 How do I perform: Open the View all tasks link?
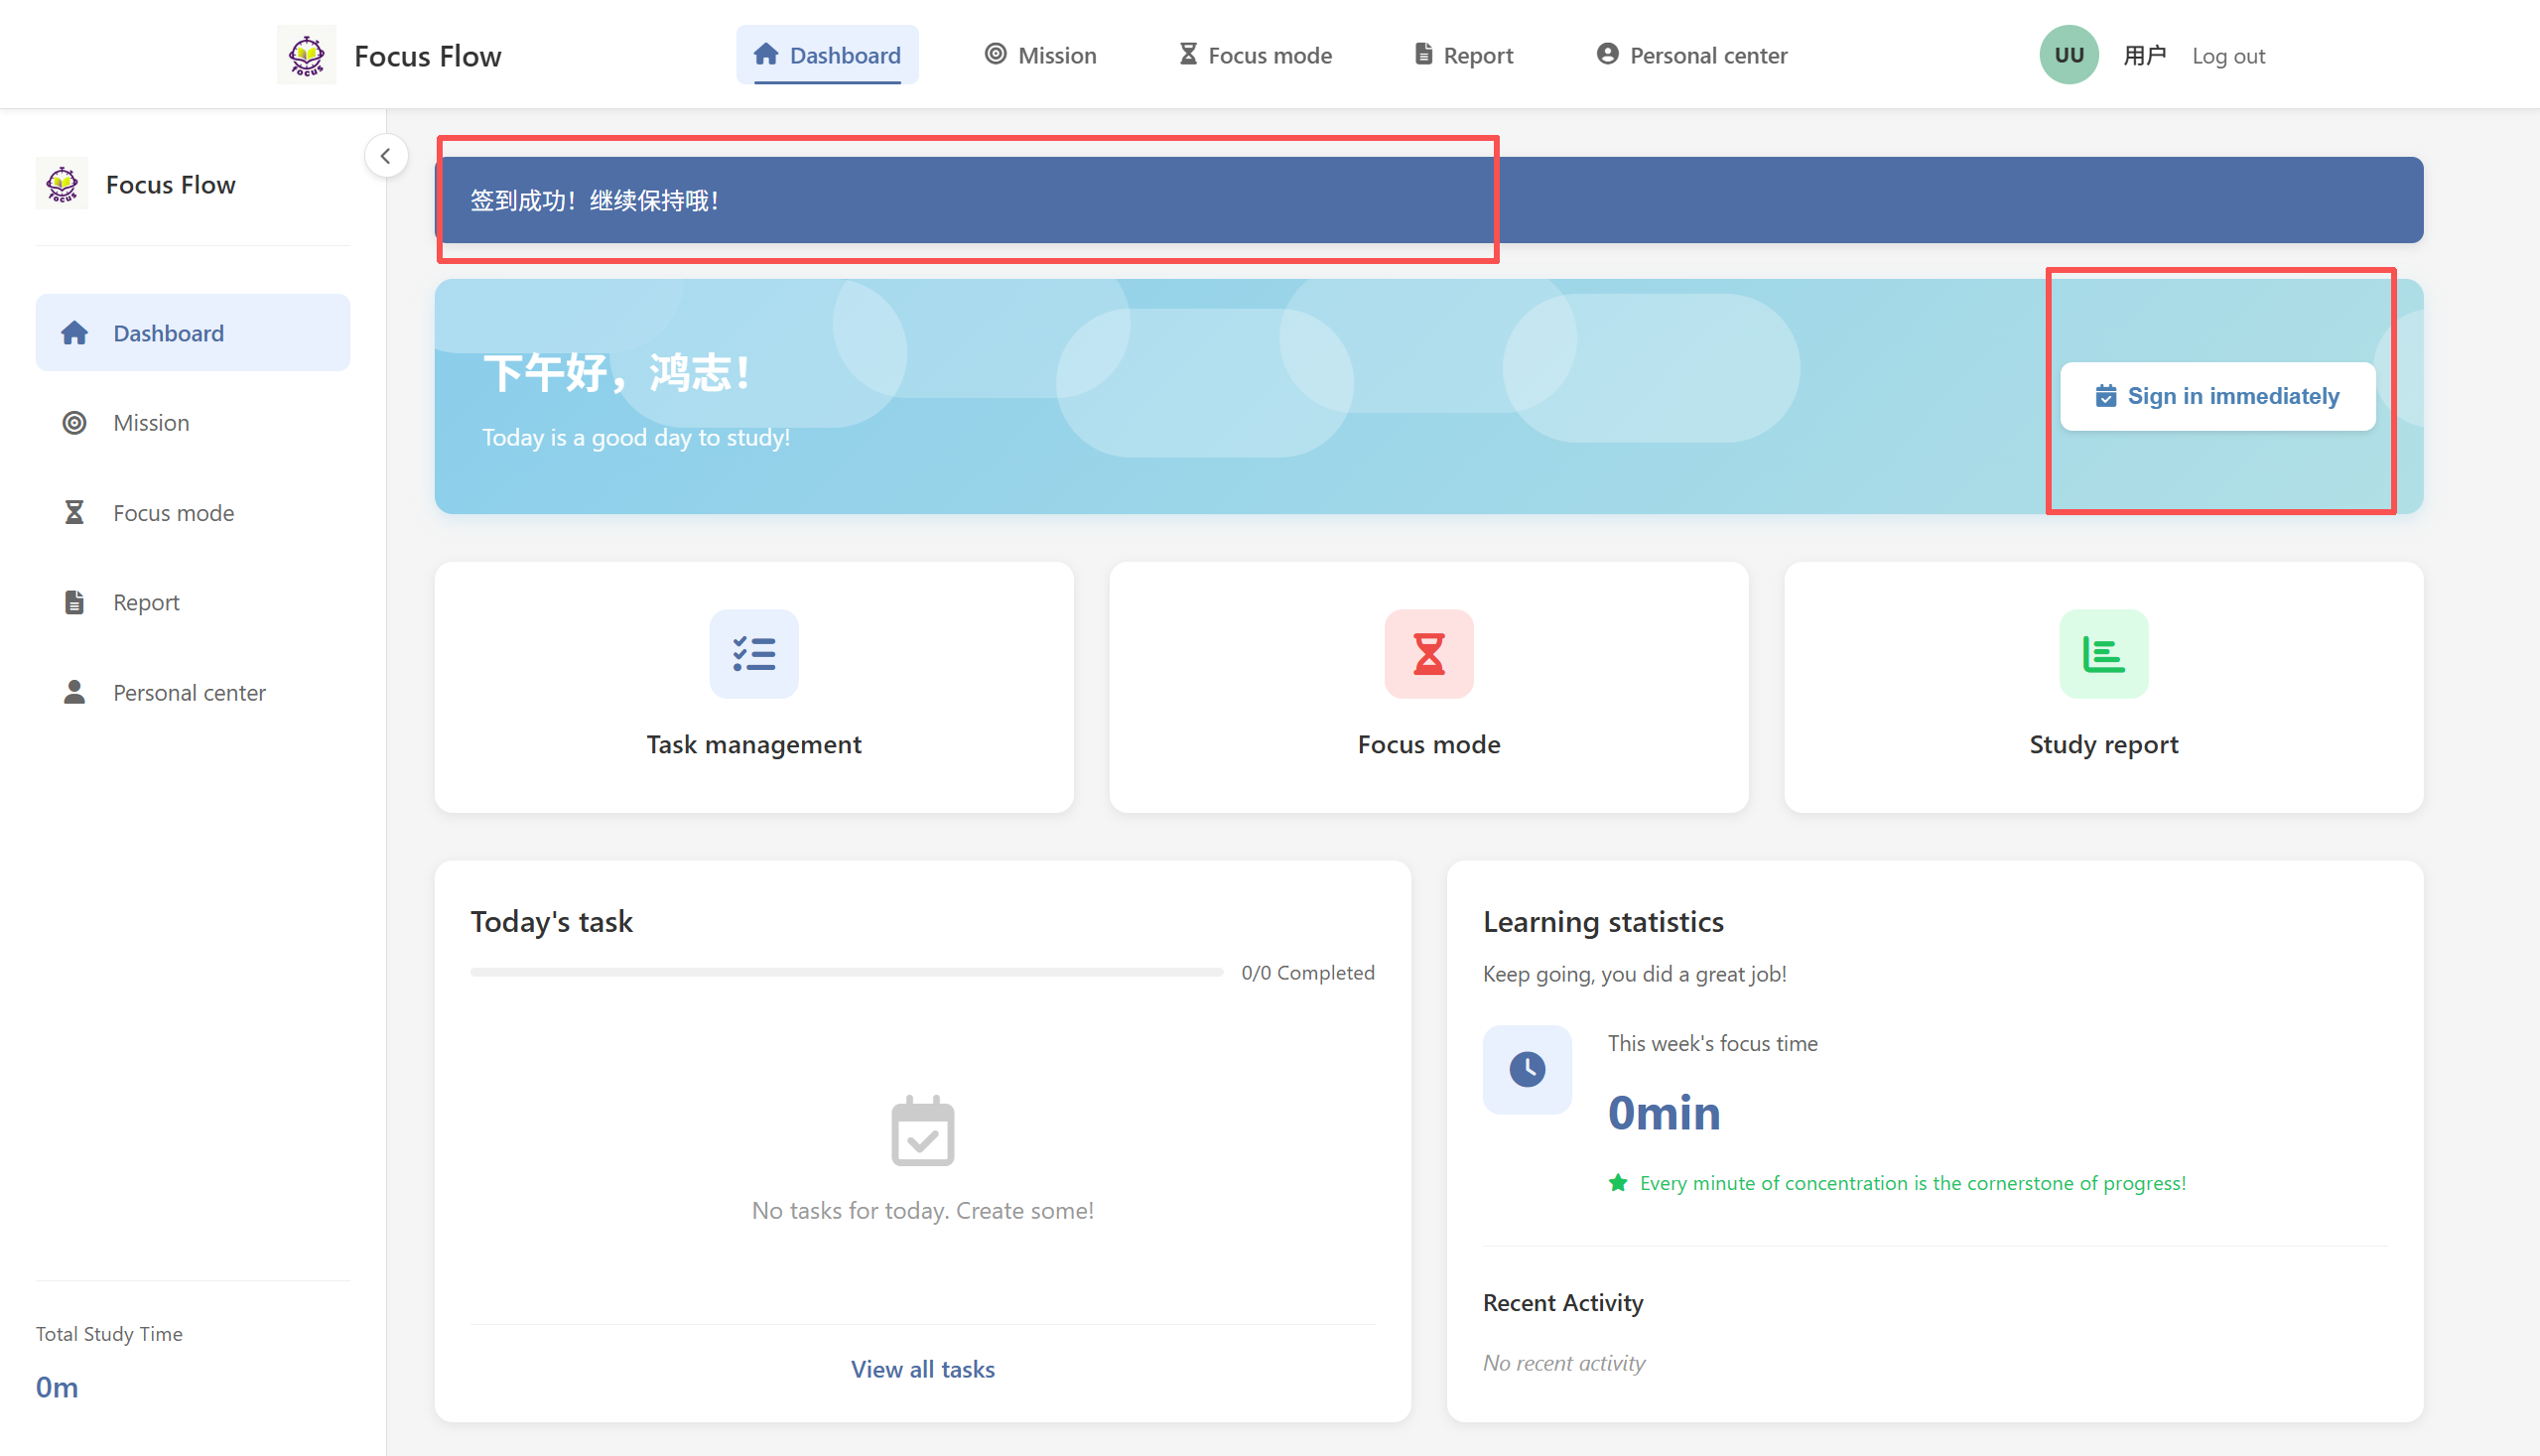tap(922, 1369)
